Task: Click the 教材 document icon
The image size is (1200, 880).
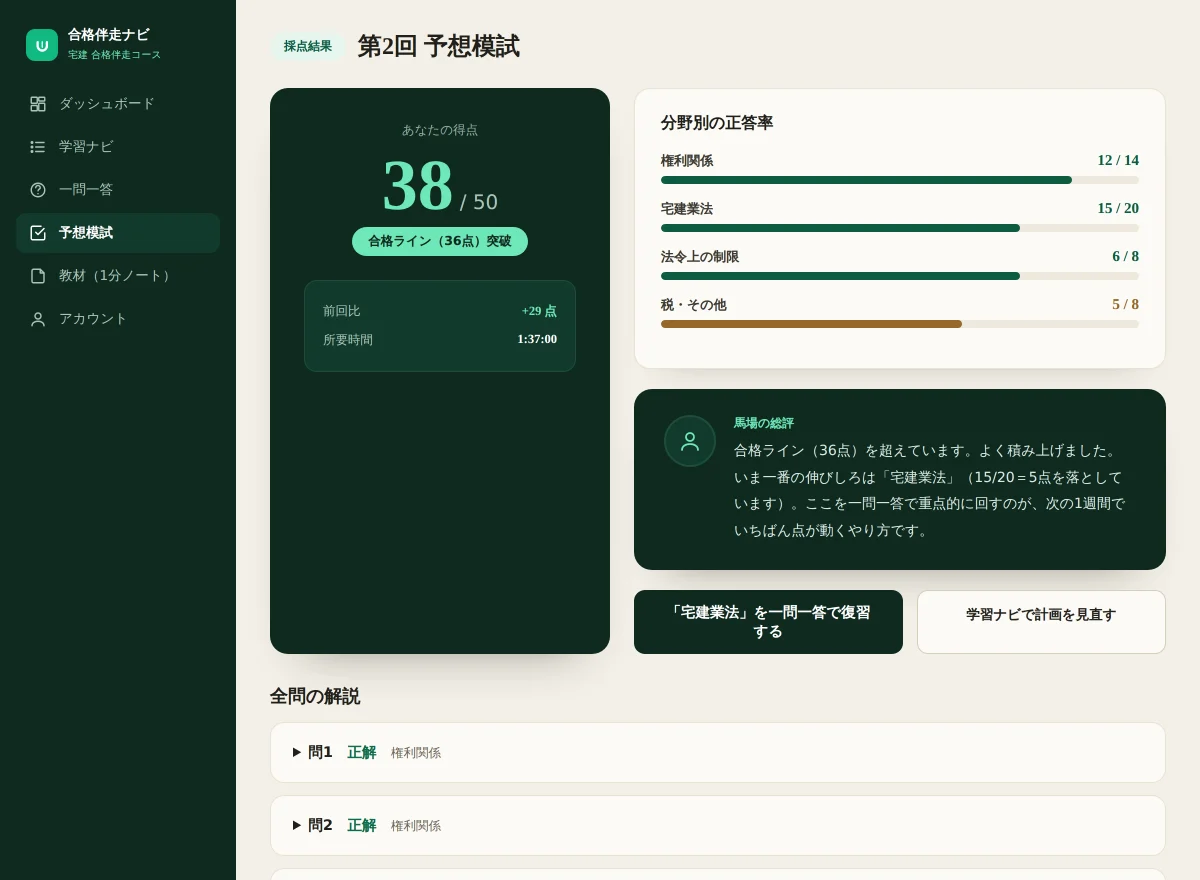Action: pos(38,276)
